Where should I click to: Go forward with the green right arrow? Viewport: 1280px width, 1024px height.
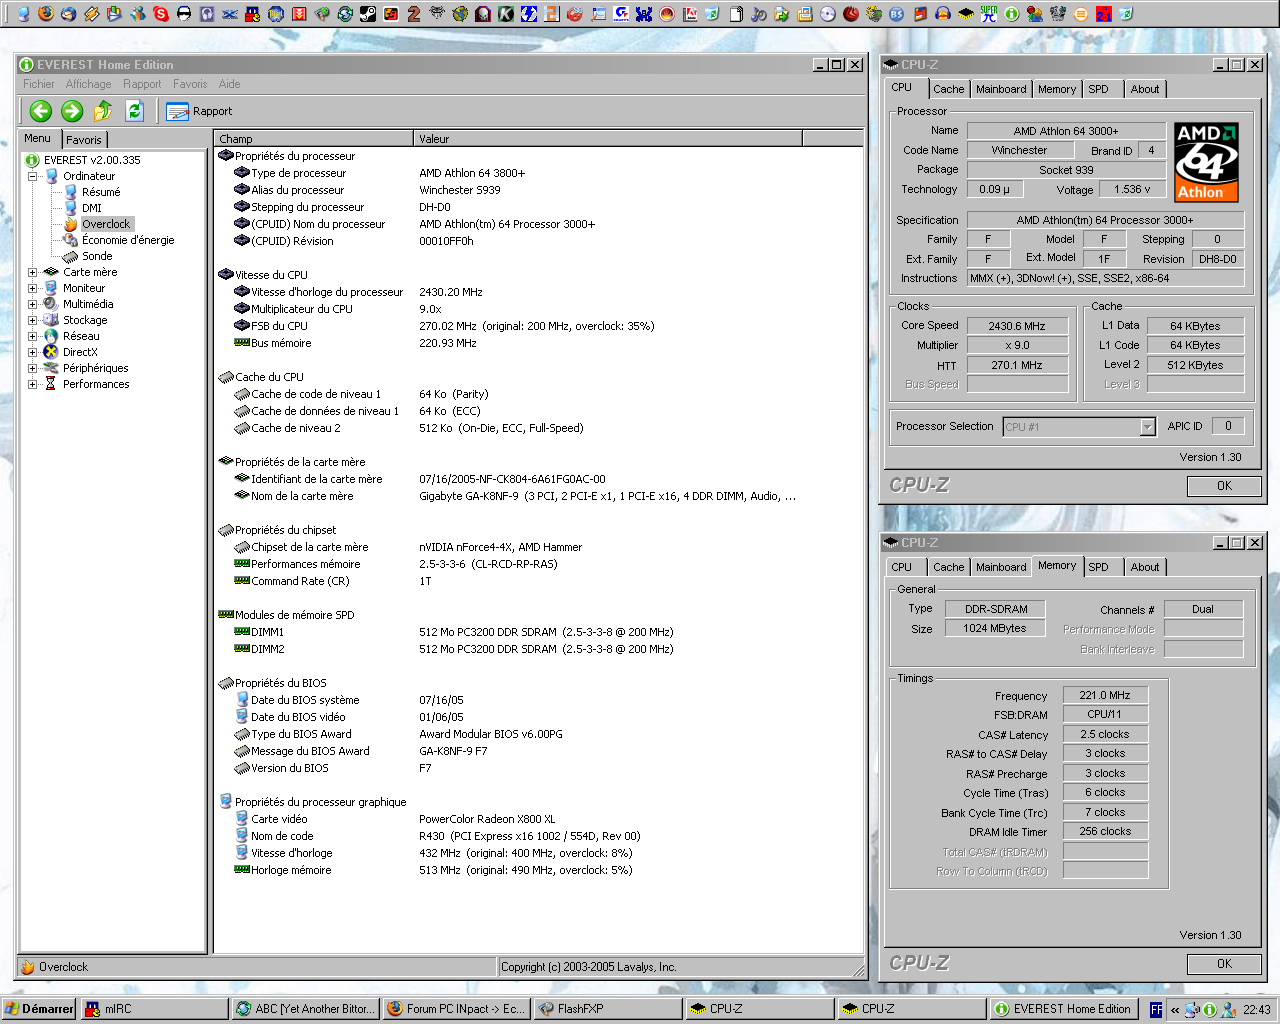click(x=71, y=111)
